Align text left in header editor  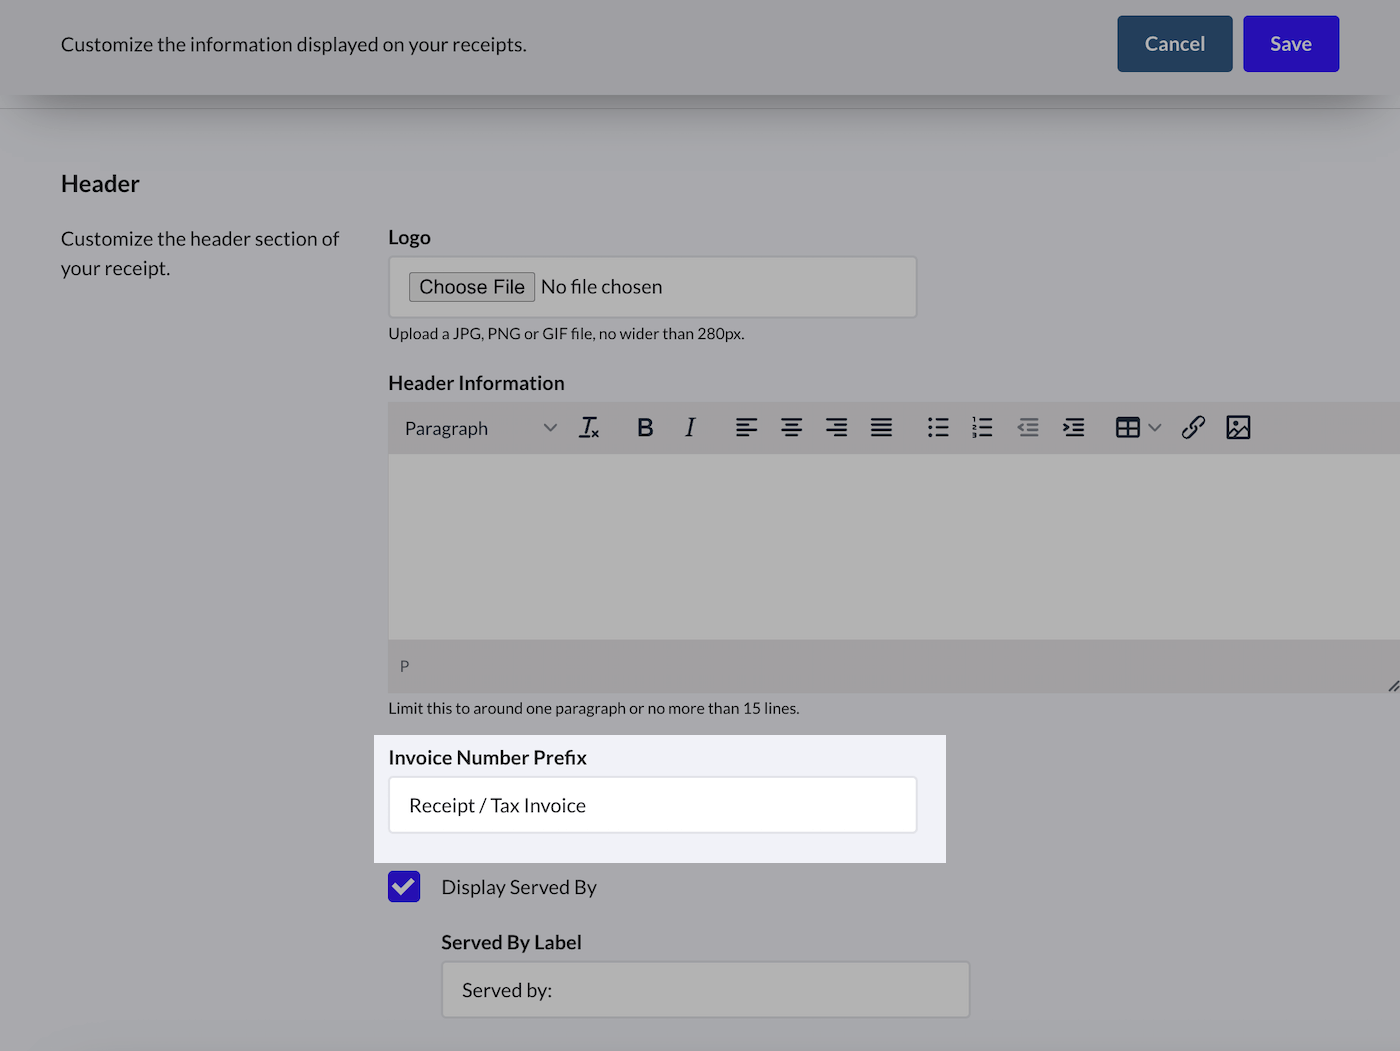coord(746,428)
